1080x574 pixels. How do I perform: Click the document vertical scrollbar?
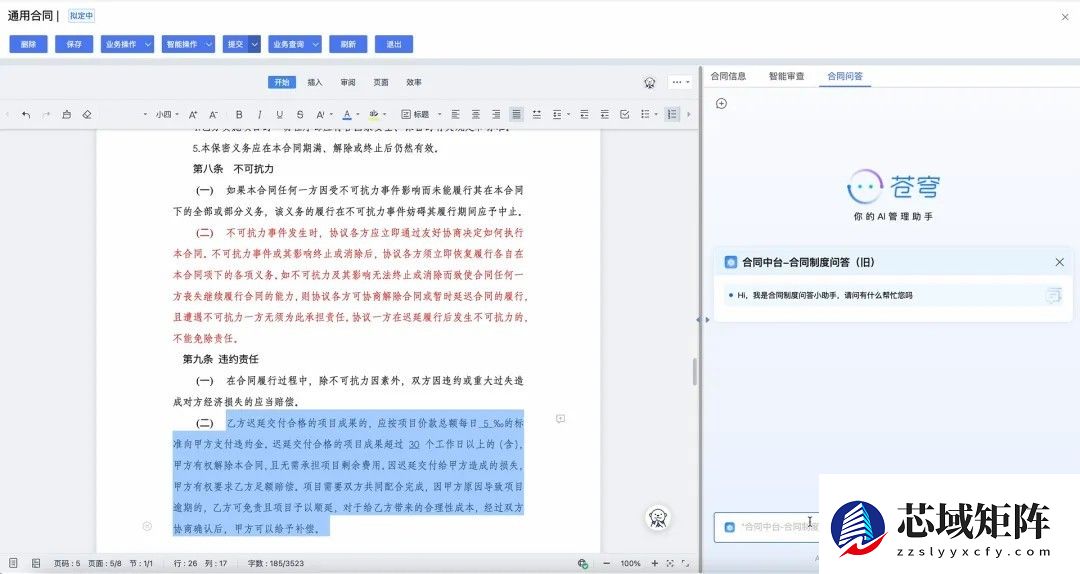coord(694,372)
